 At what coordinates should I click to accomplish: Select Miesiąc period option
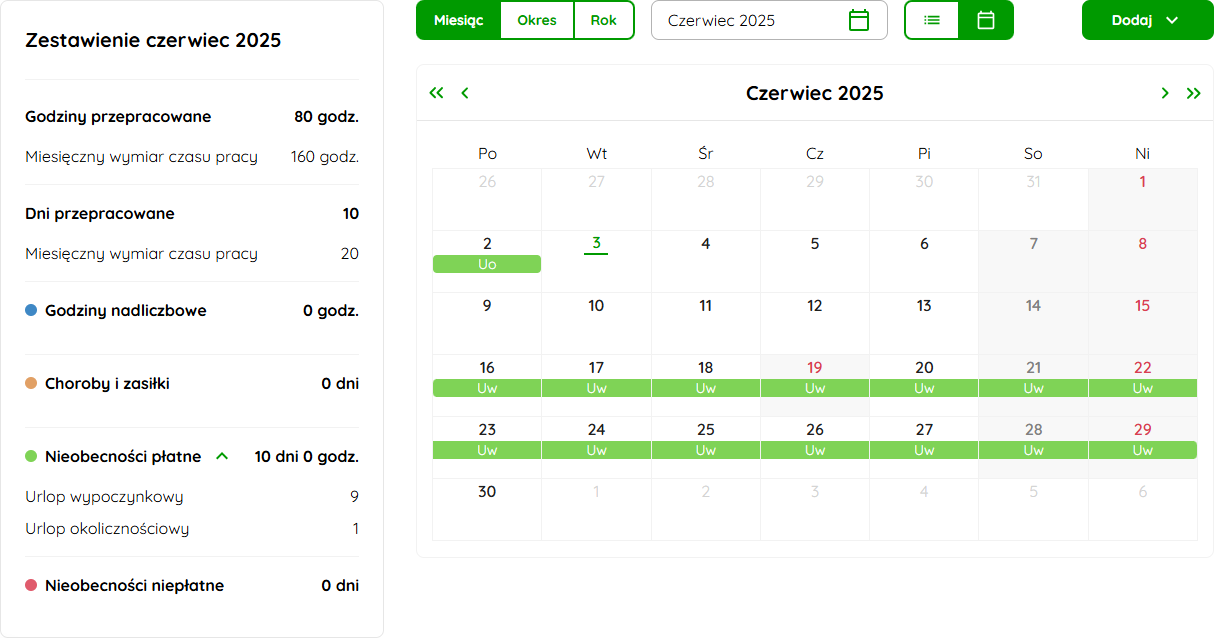coord(459,20)
